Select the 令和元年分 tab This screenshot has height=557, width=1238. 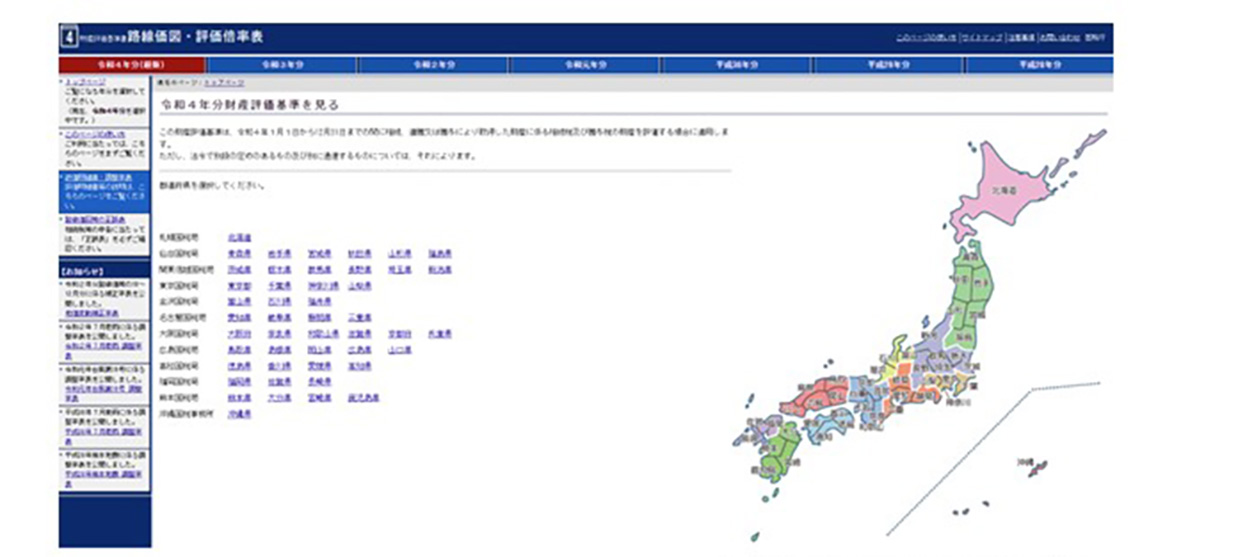point(586,65)
